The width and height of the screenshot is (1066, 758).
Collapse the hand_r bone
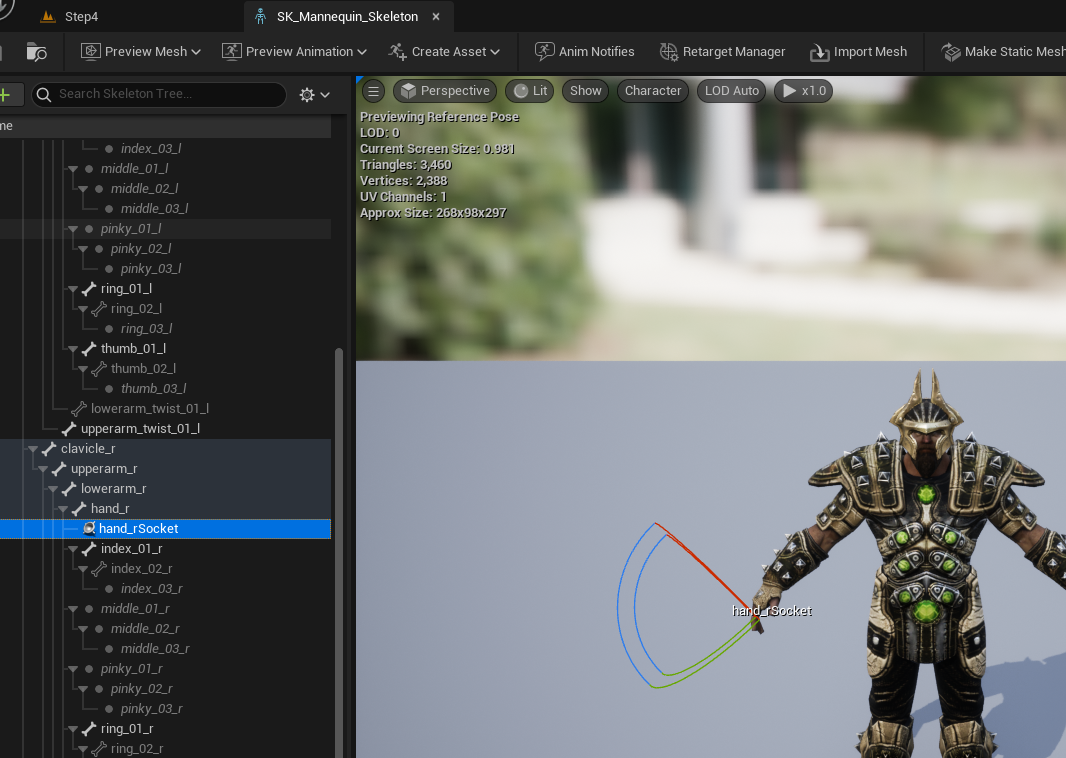[63, 509]
